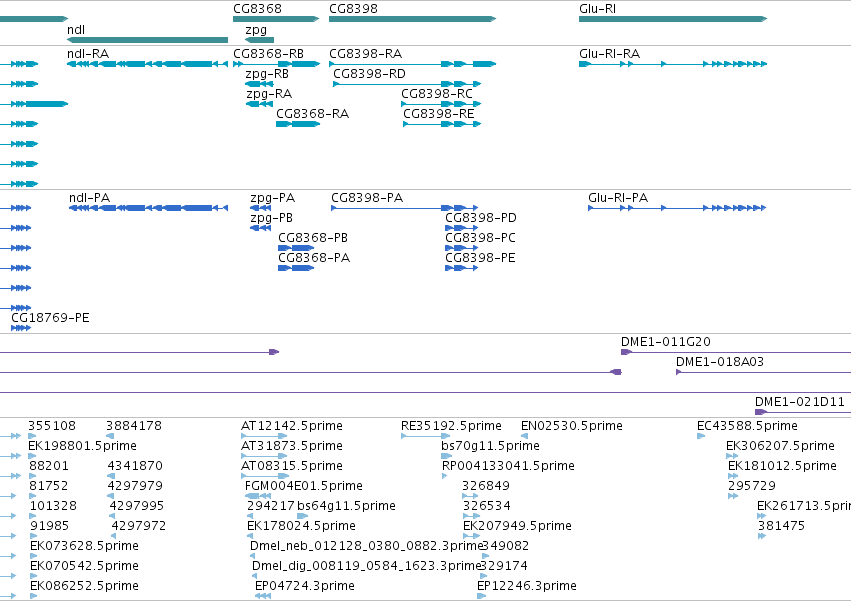Click EP12246.3prime EST

coord(481,596)
